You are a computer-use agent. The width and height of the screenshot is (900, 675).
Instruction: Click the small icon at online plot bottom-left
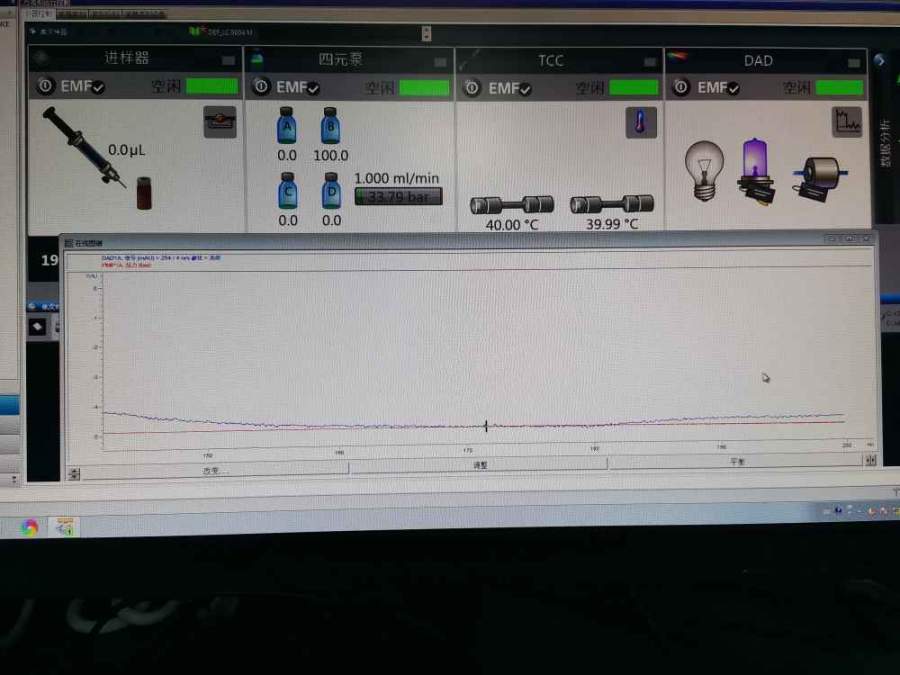[x=74, y=474]
